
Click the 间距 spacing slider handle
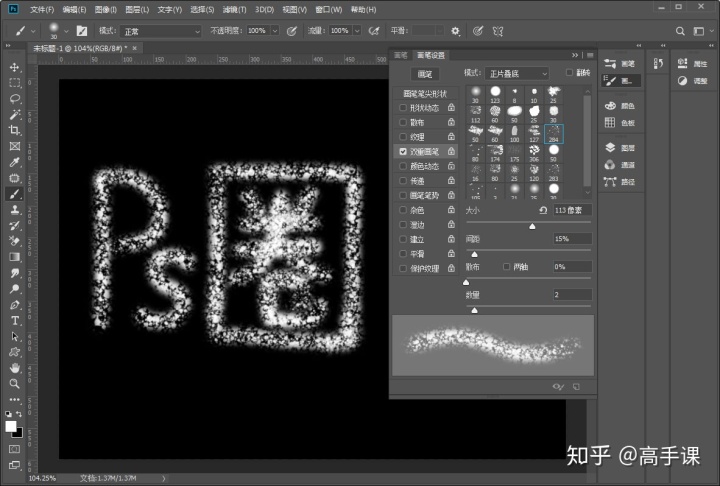coord(474,254)
